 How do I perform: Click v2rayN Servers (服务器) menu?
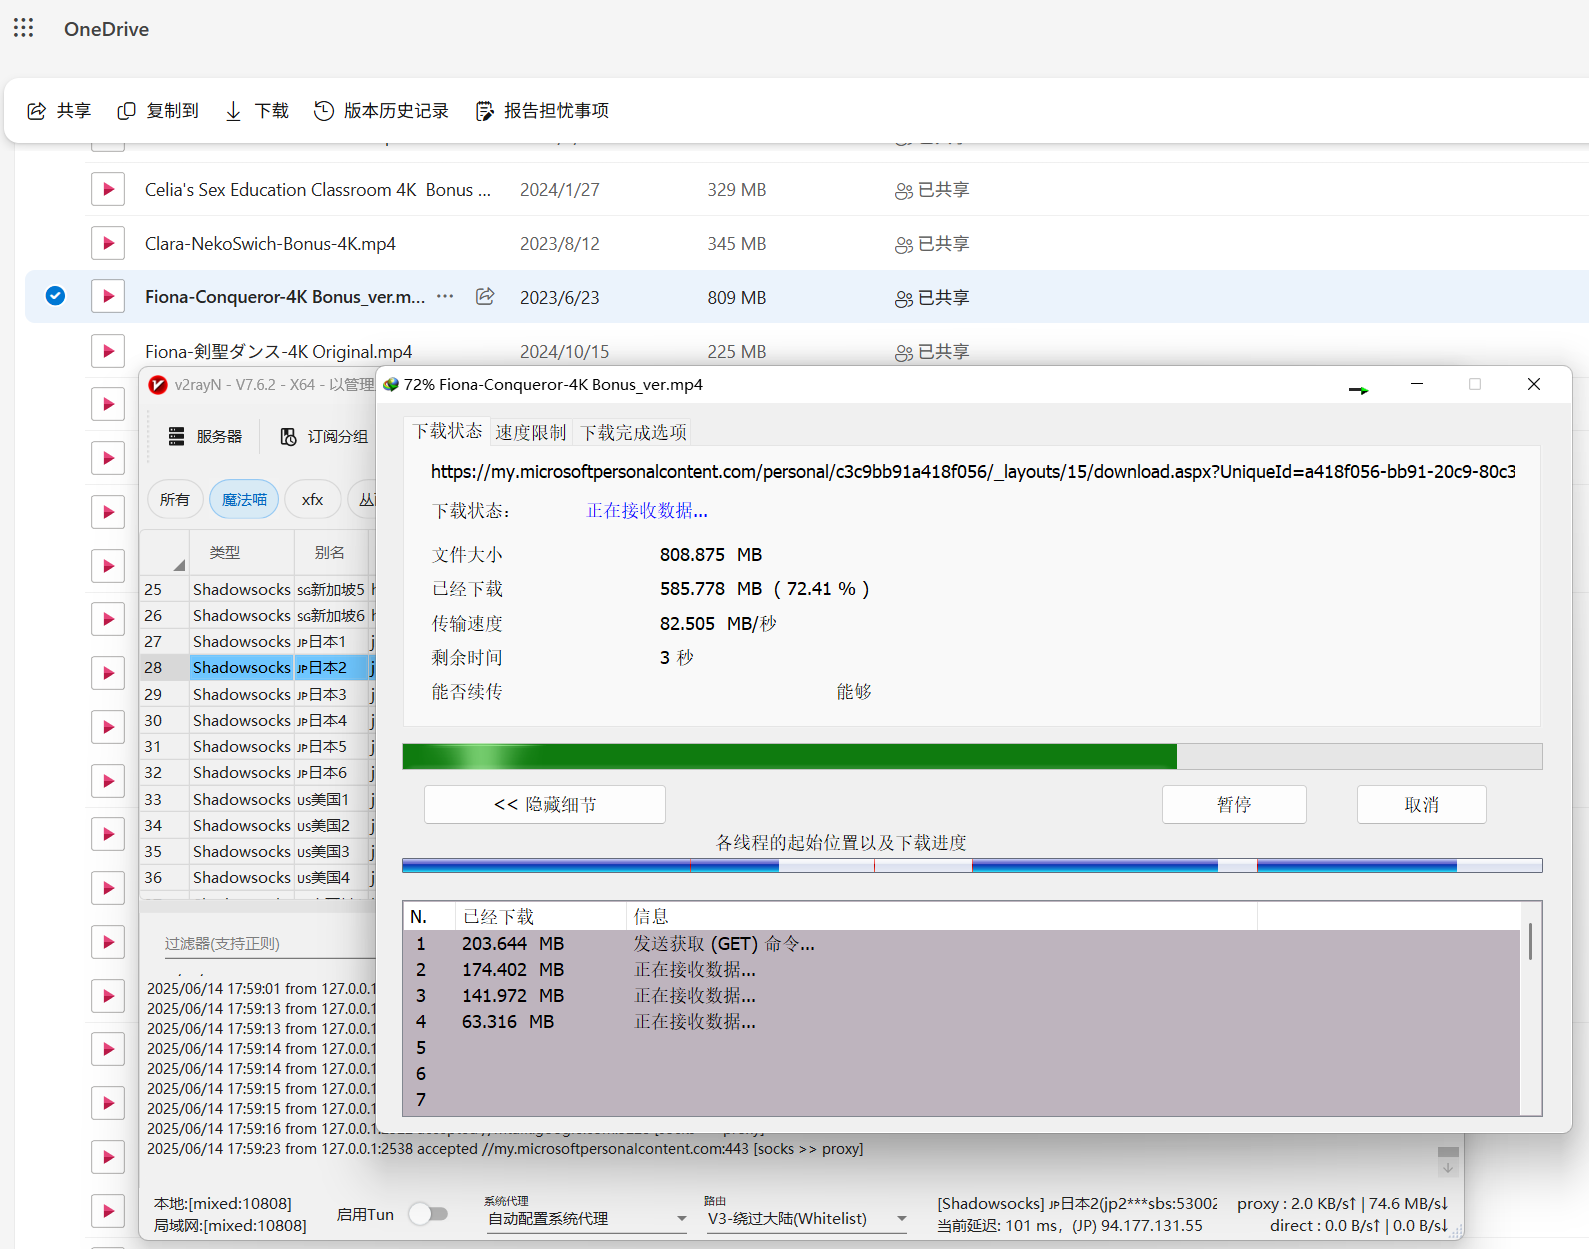pyautogui.click(x=205, y=436)
